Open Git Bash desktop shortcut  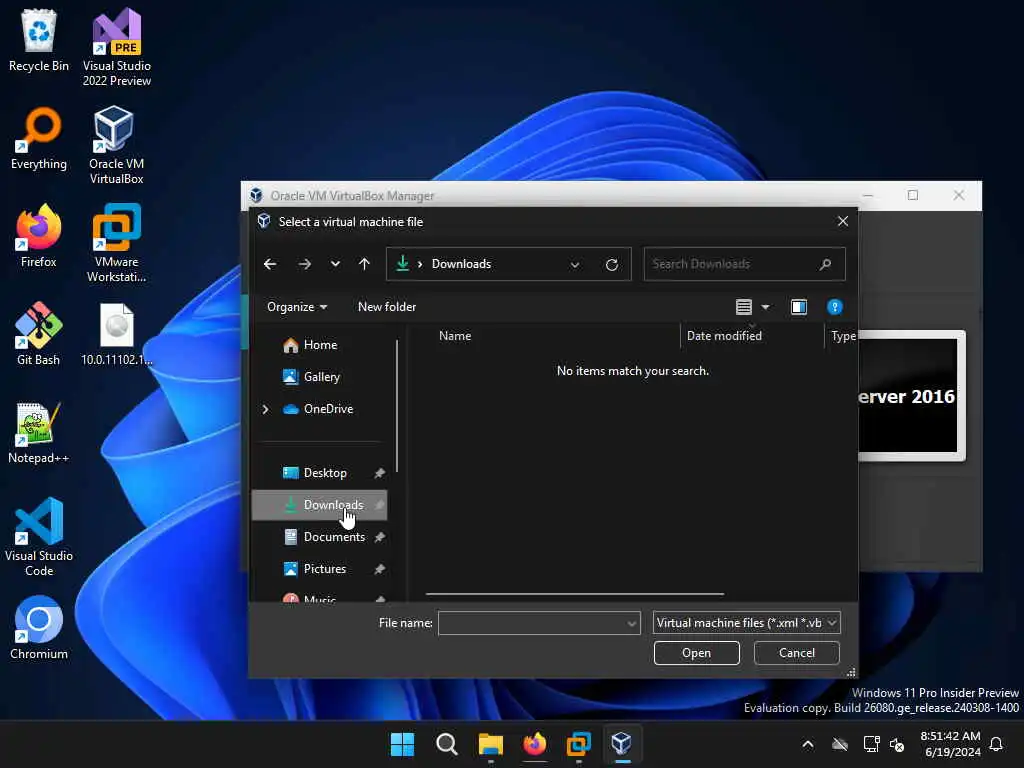pos(39,334)
